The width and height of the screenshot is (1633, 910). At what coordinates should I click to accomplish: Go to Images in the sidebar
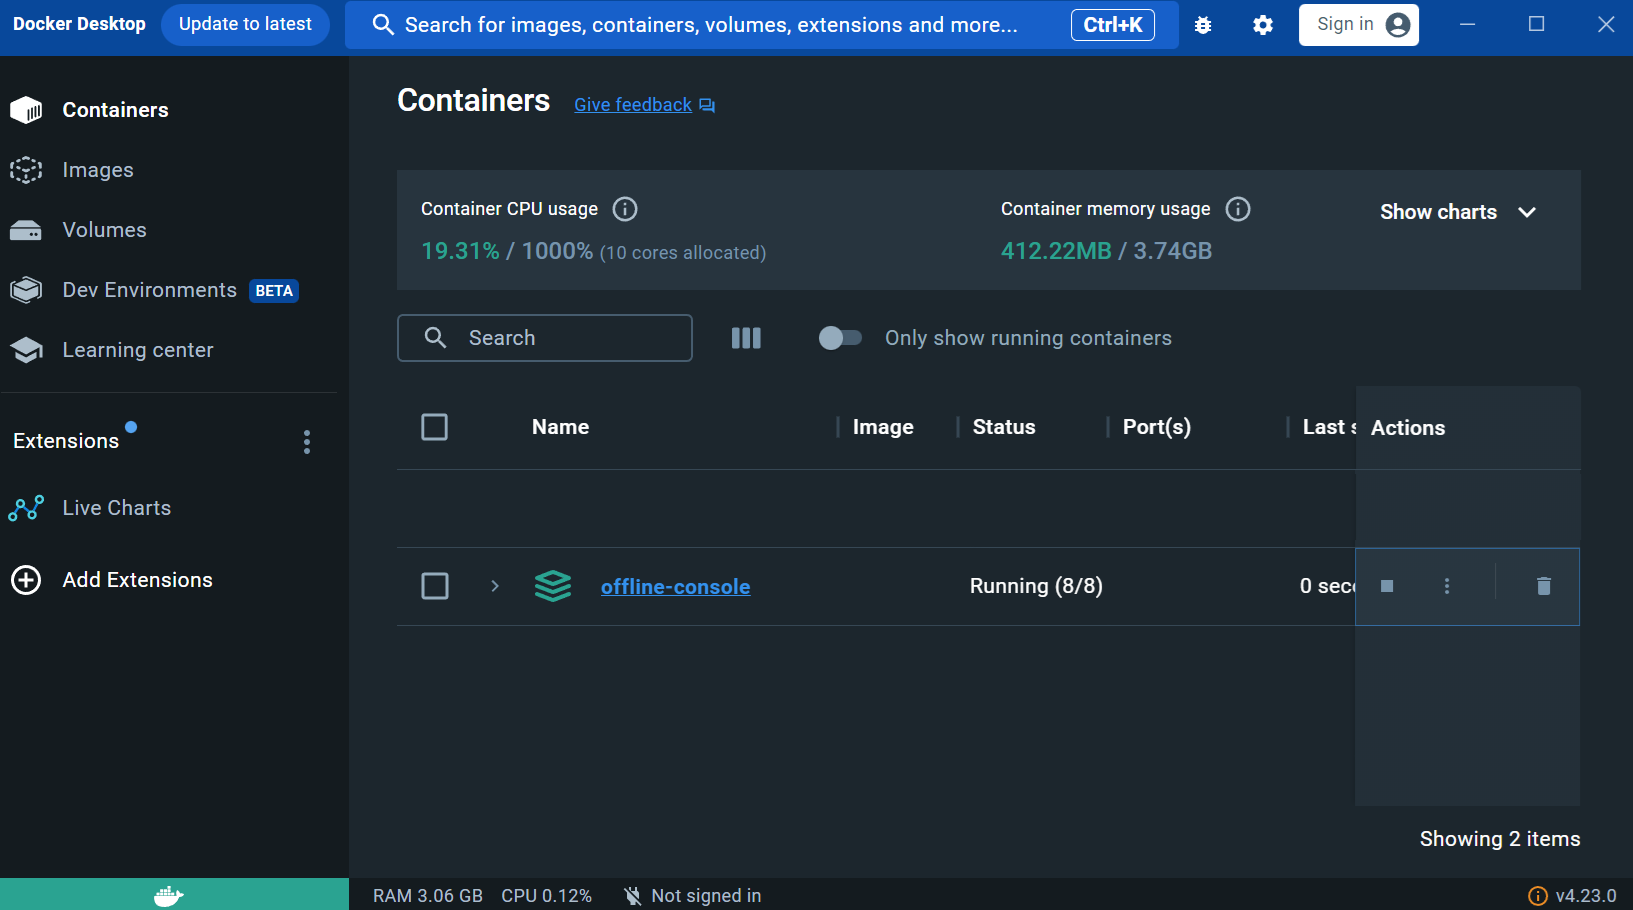pyautogui.click(x=98, y=170)
